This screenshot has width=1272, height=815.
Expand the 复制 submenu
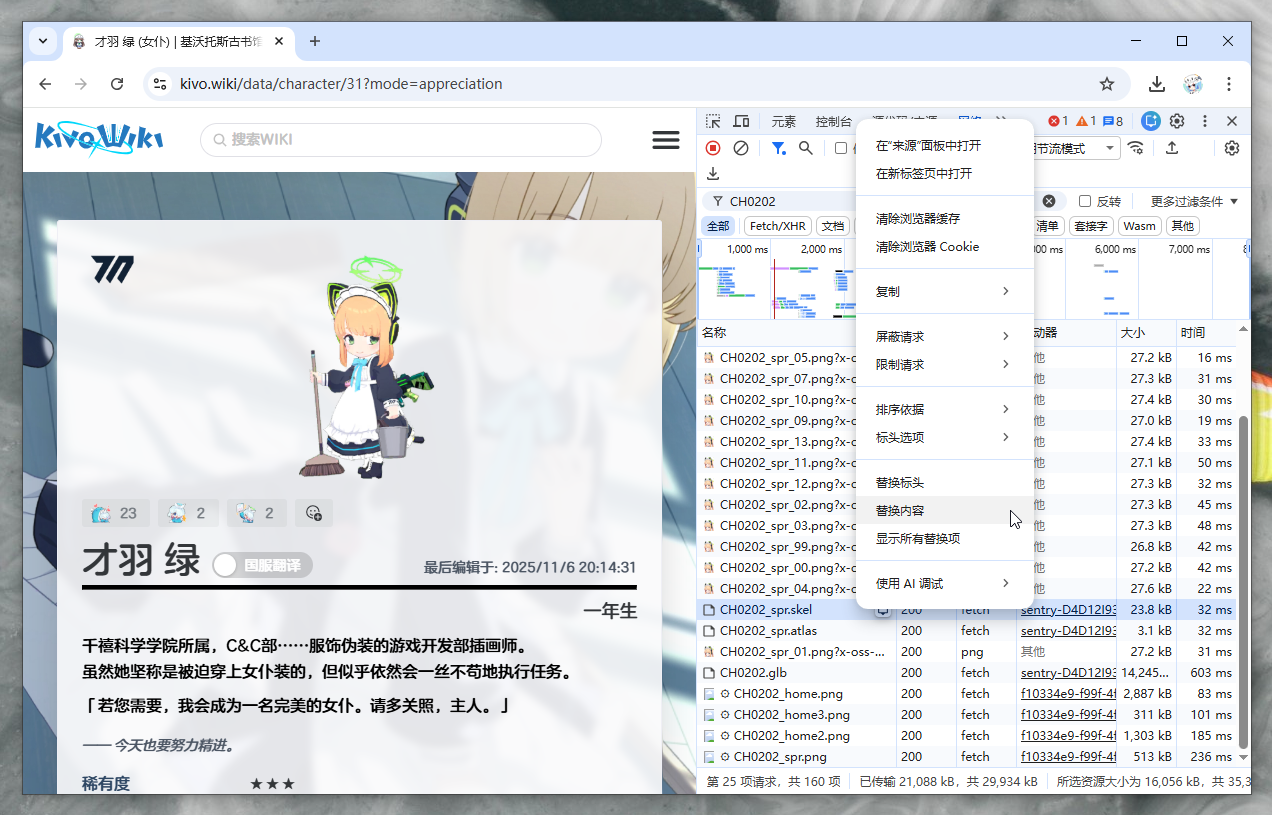click(943, 292)
